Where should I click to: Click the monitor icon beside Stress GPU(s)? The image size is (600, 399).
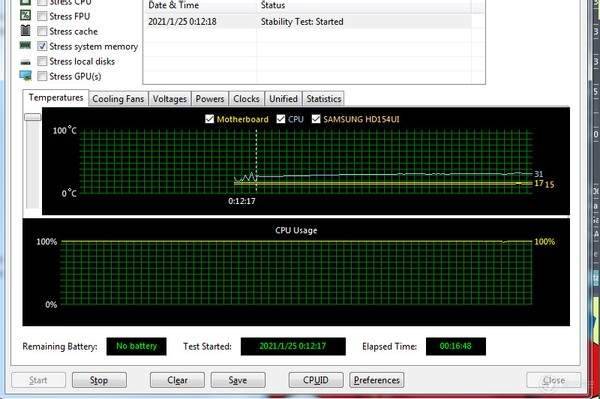click(25, 76)
